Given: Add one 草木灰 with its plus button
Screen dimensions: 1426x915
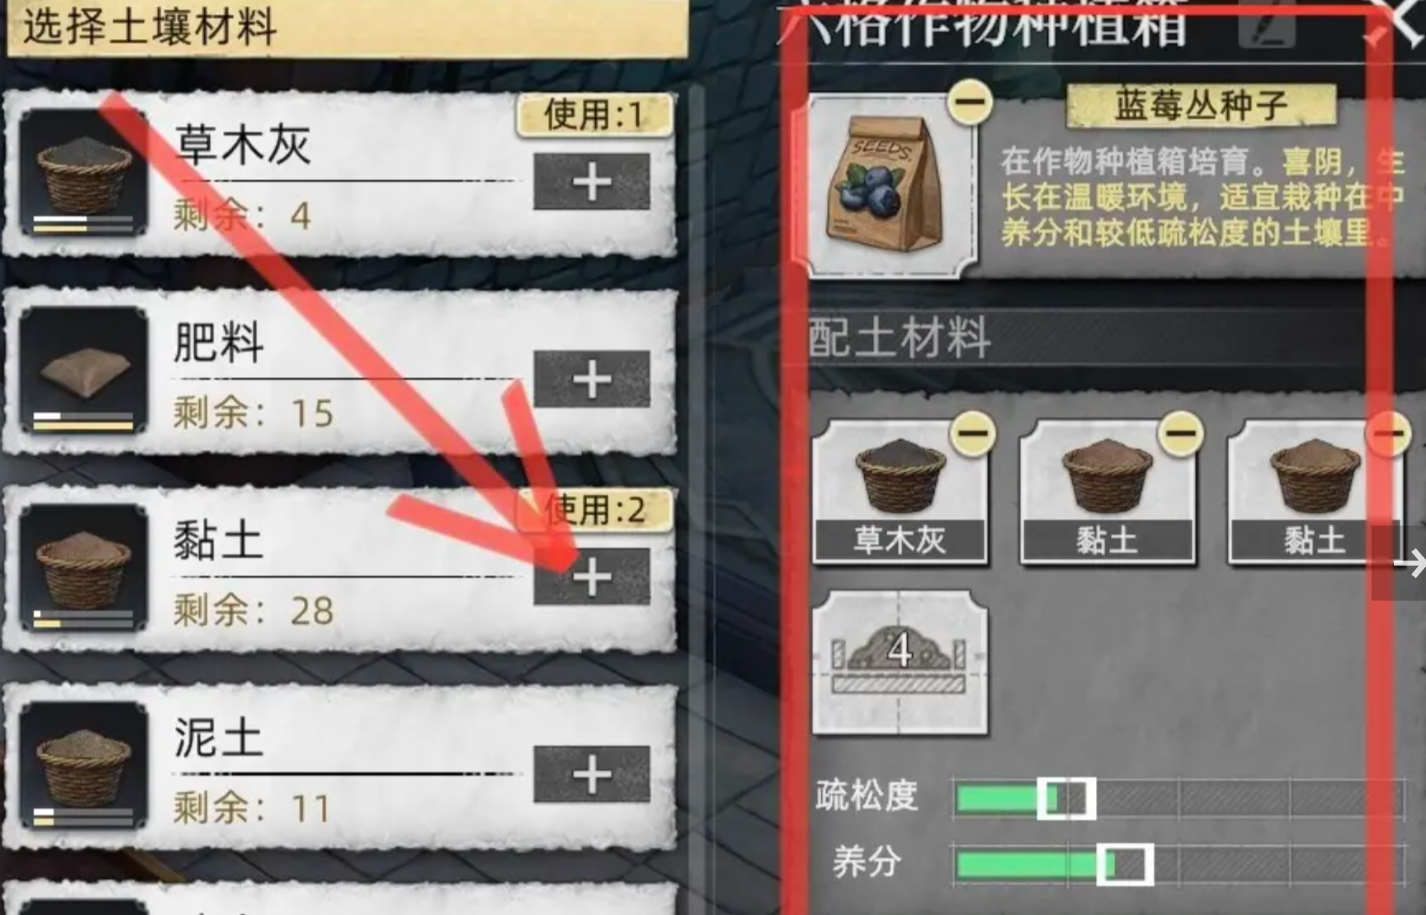Looking at the screenshot, I should [x=592, y=182].
